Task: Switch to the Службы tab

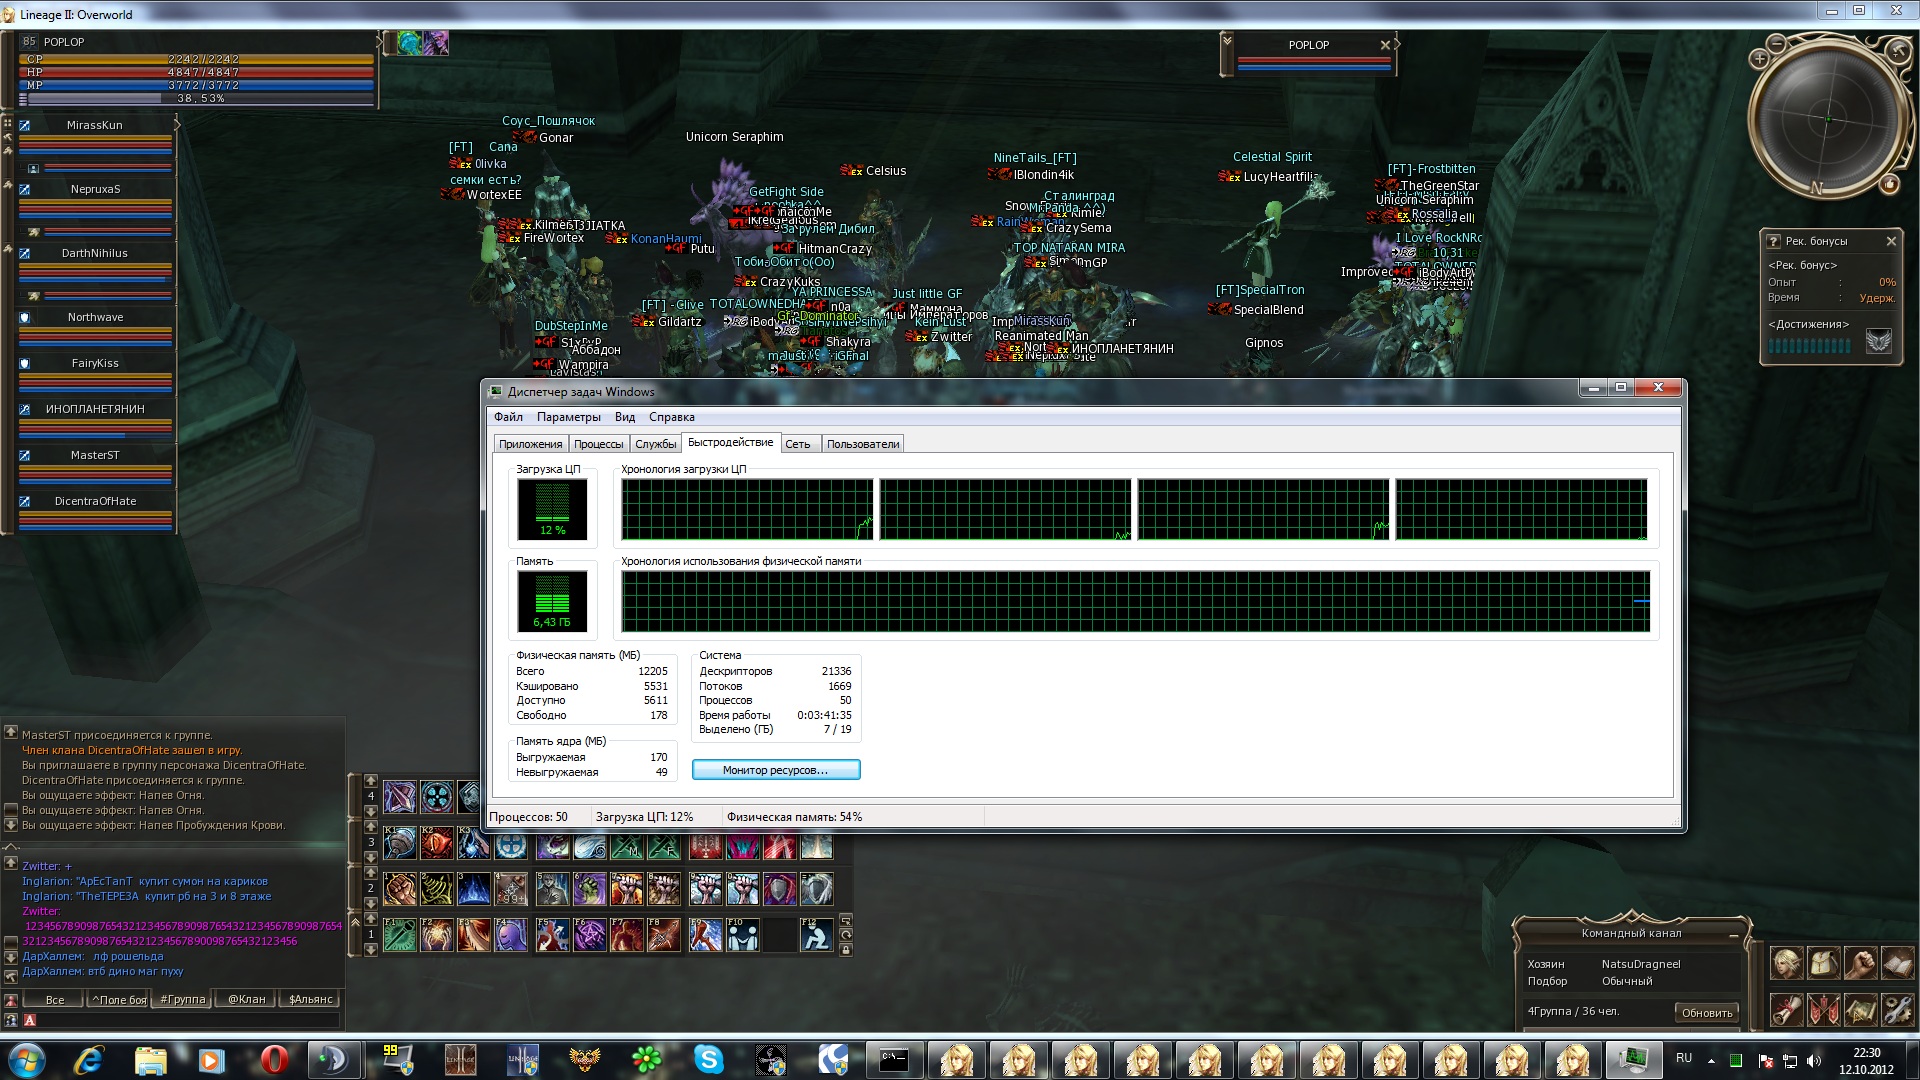Action: tap(655, 444)
